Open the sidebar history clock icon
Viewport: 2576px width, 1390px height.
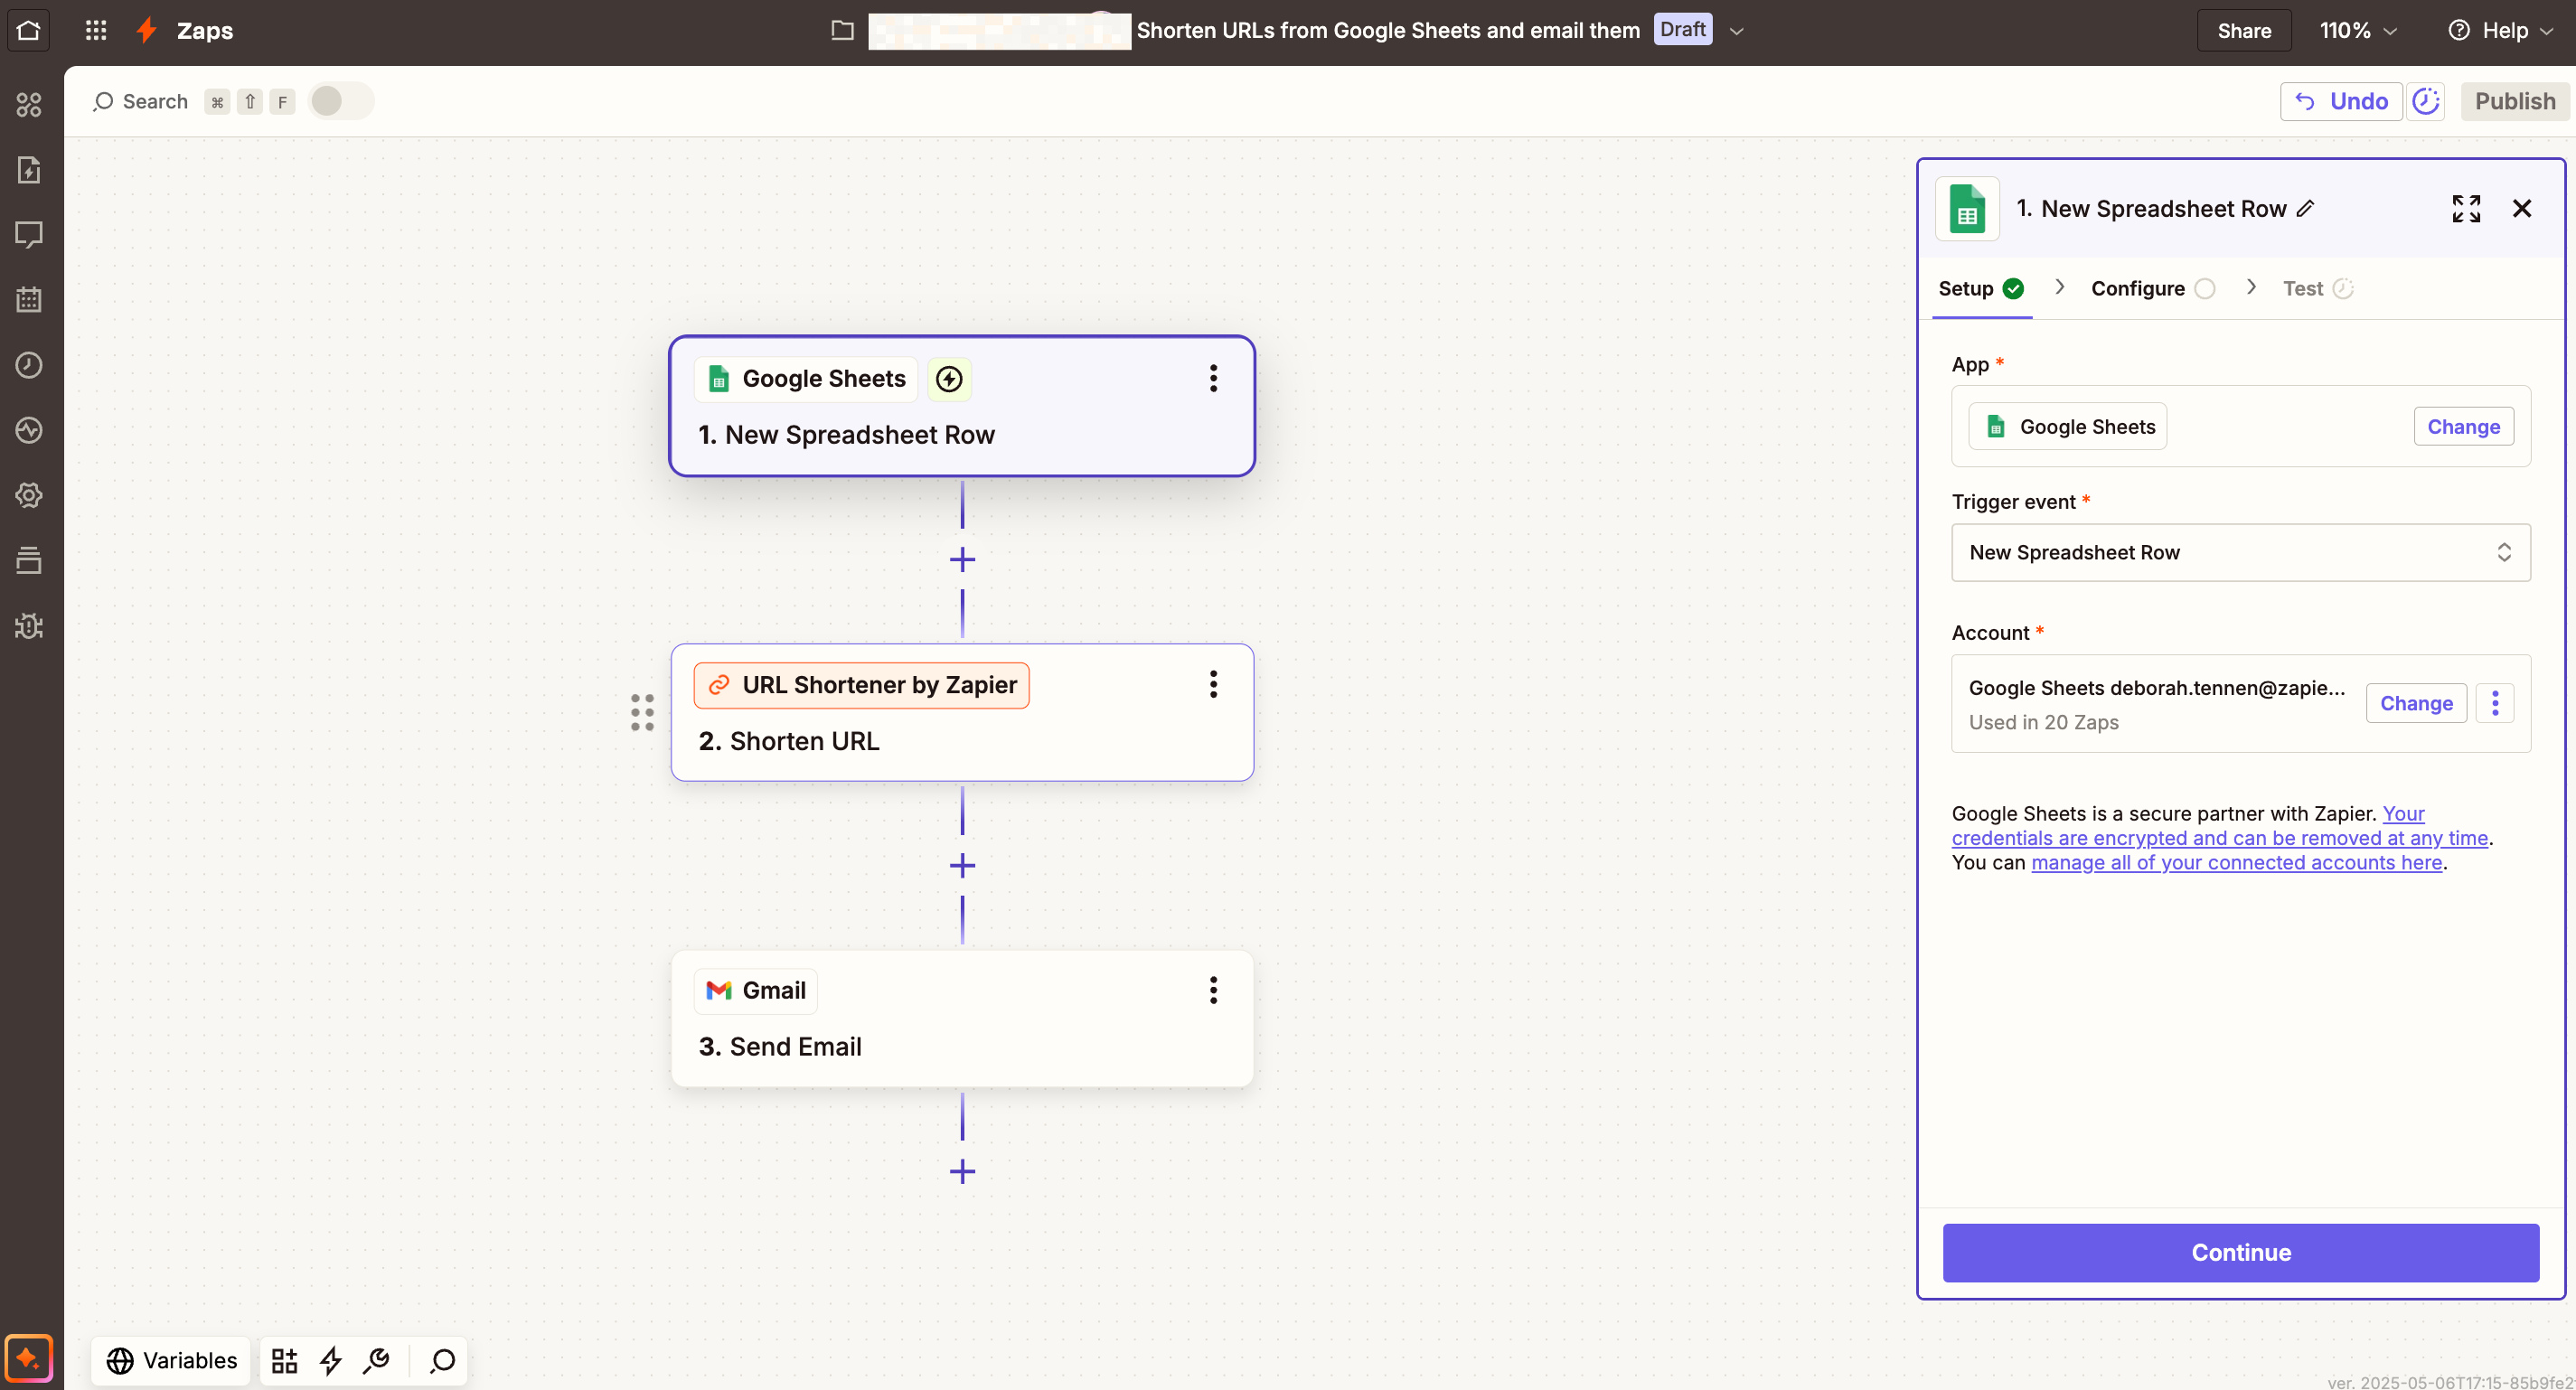click(x=29, y=365)
